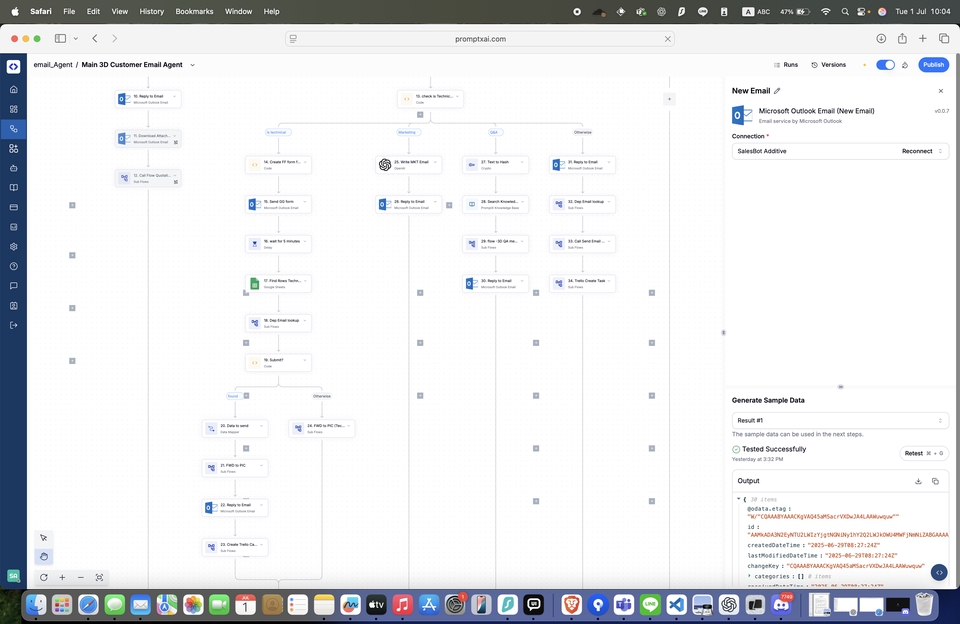Copy the Output JSON with the copy icon
Screen dimensions: 960x624
pyautogui.click(x=936, y=481)
